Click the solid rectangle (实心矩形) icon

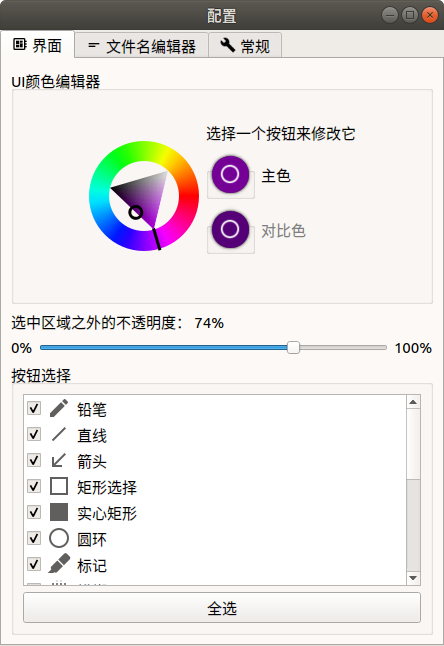59,512
